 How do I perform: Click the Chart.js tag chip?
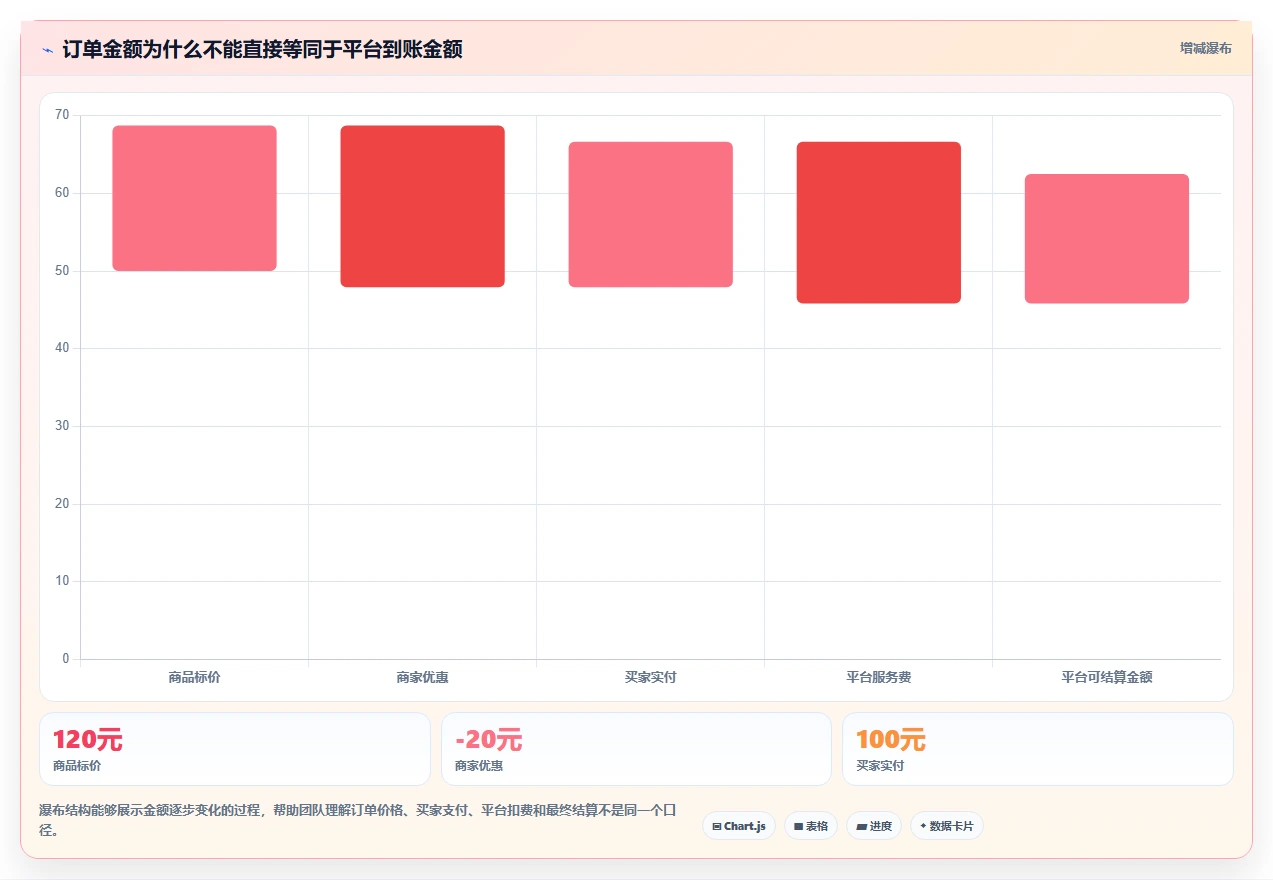point(739,826)
